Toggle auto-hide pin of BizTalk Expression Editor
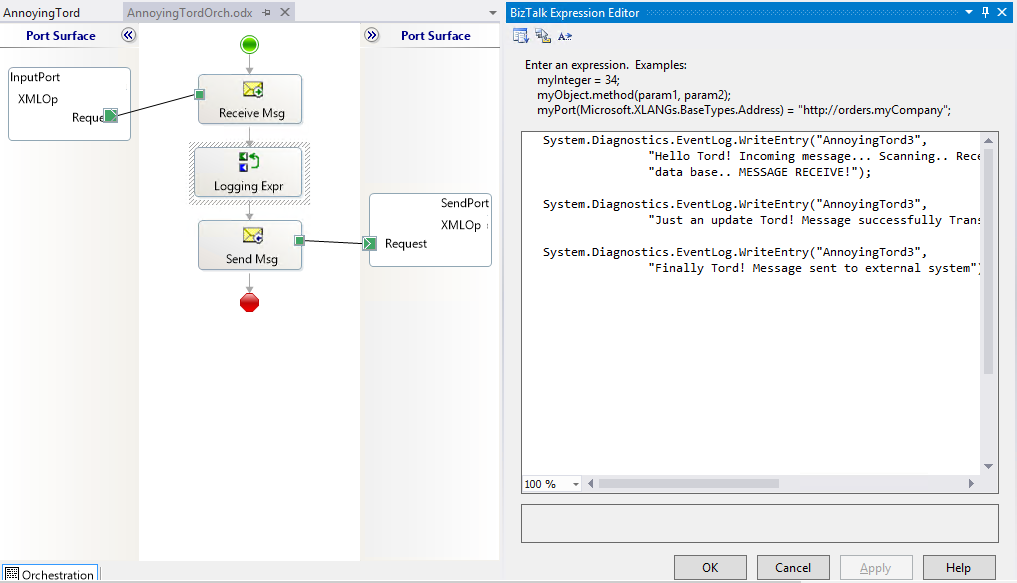The width and height of the screenshot is (1017, 583). (x=986, y=13)
